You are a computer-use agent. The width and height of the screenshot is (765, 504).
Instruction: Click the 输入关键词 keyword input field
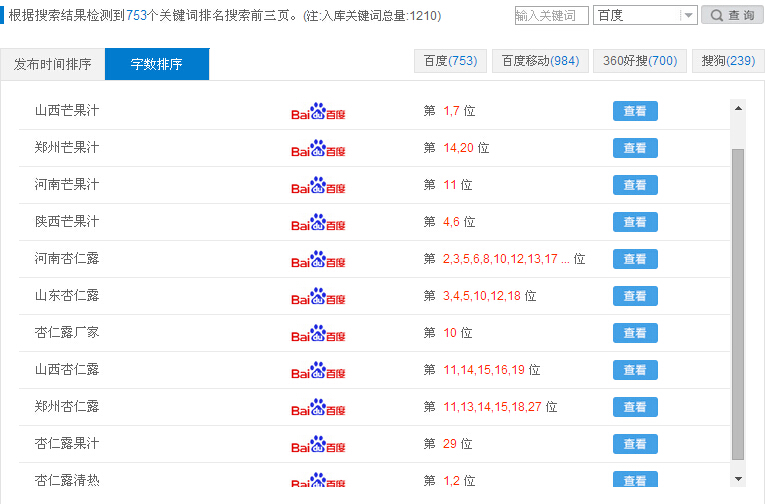[551, 16]
